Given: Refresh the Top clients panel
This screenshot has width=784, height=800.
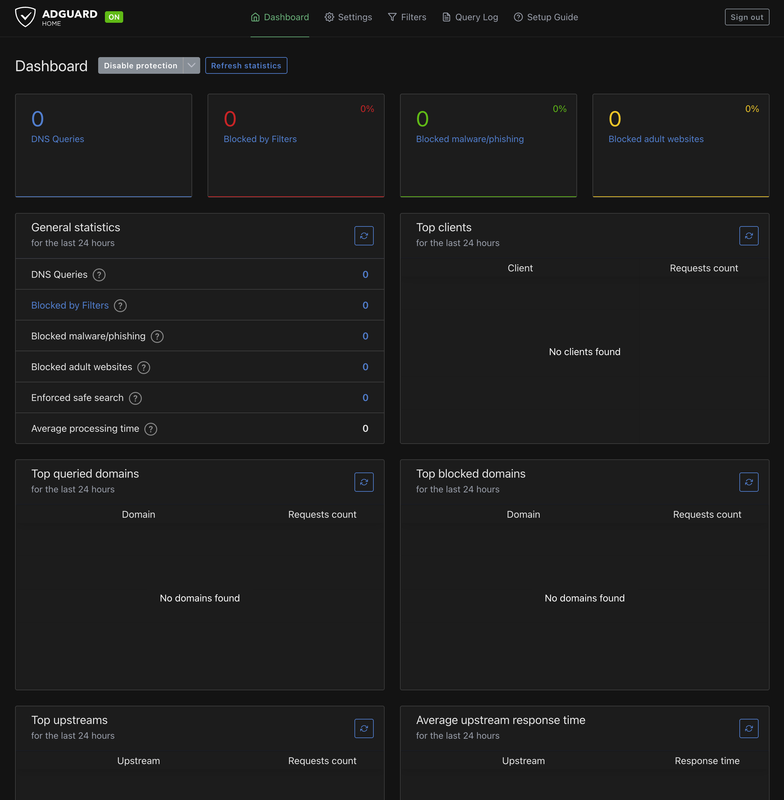Looking at the screenshot, I should click(x=749, y=235).
